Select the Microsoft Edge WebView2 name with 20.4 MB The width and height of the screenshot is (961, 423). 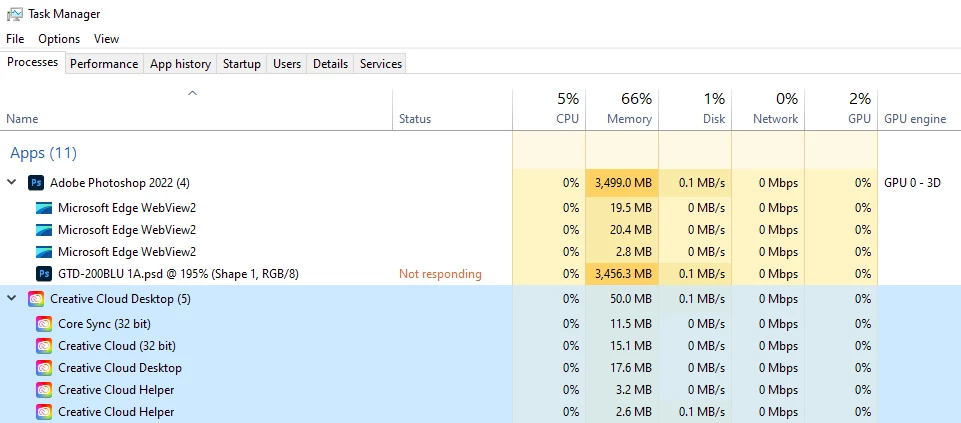point(127,230)
